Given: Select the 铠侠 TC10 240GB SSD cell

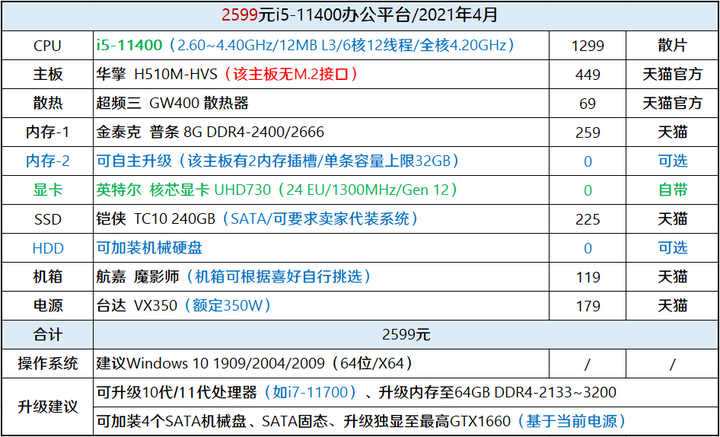Looking at the screenshot, I should [321, 219].
